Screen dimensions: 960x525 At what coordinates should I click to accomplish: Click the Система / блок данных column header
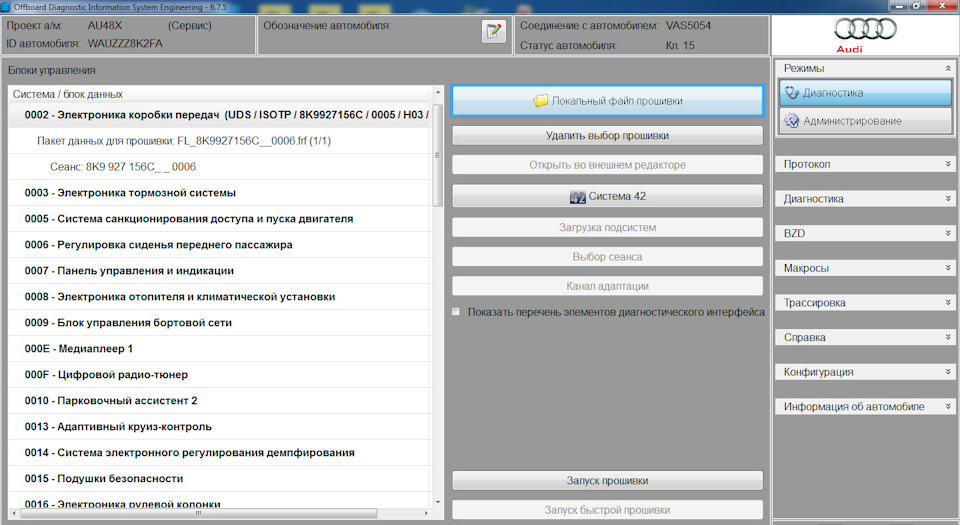(x=220, y=94)
